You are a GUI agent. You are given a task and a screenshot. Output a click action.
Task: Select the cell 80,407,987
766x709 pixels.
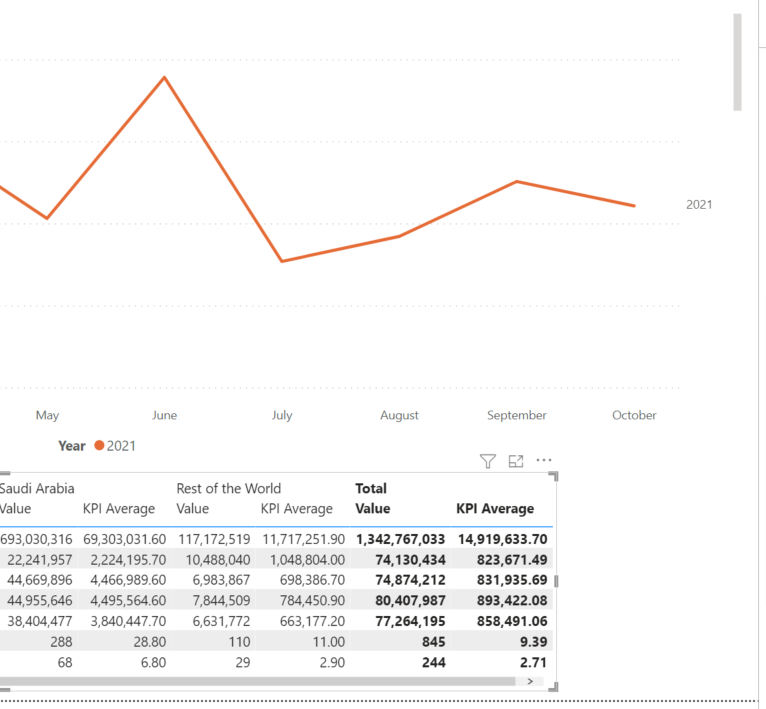(x=410, y=601)
